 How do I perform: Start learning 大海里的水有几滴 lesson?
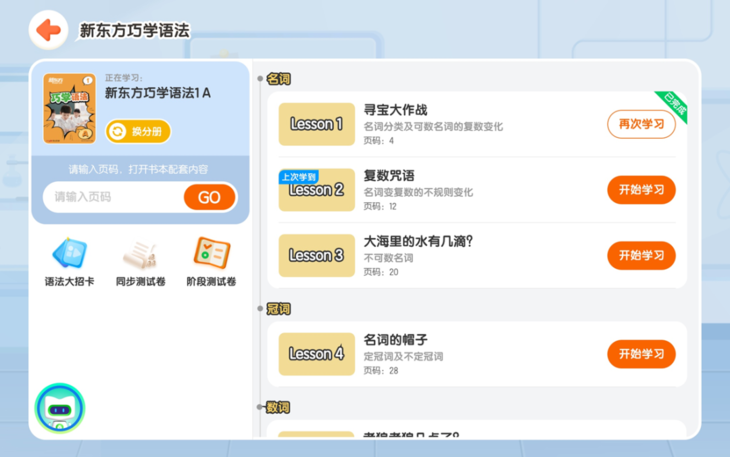641,255
